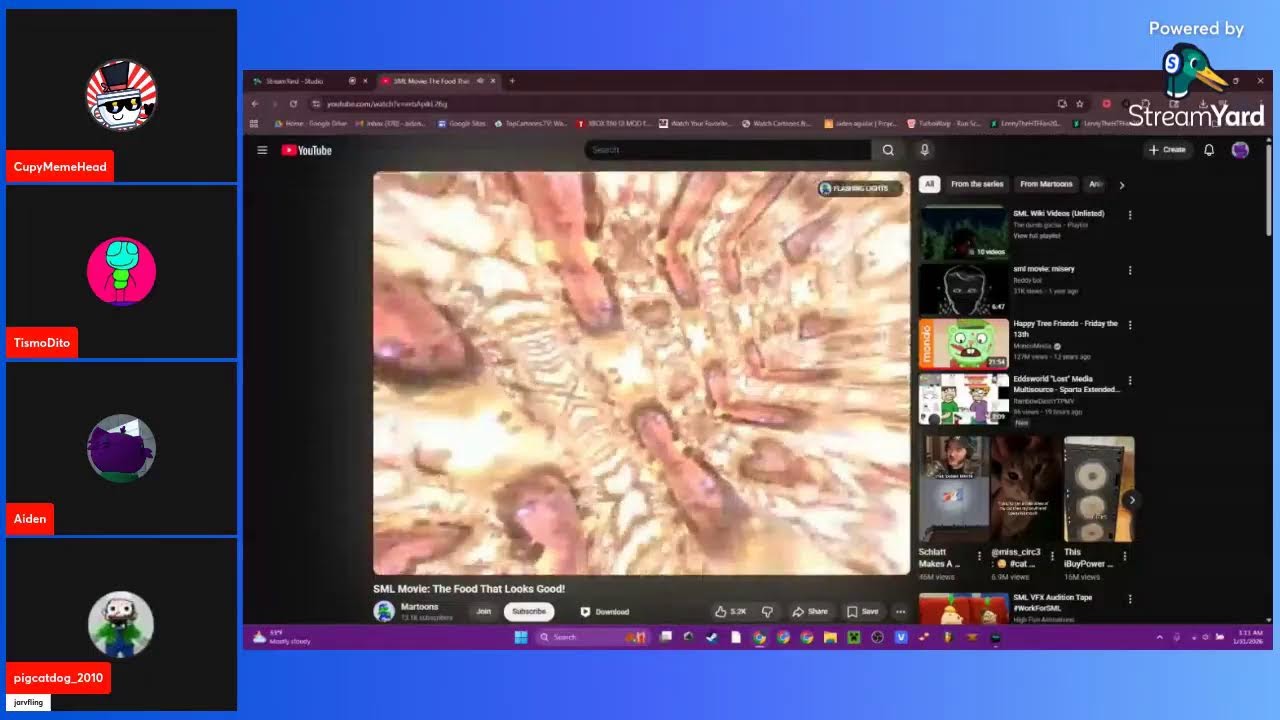1280x720 pixels.
Task: Open the more actions ellipsis under video
Action: click(x=900, y=611)
